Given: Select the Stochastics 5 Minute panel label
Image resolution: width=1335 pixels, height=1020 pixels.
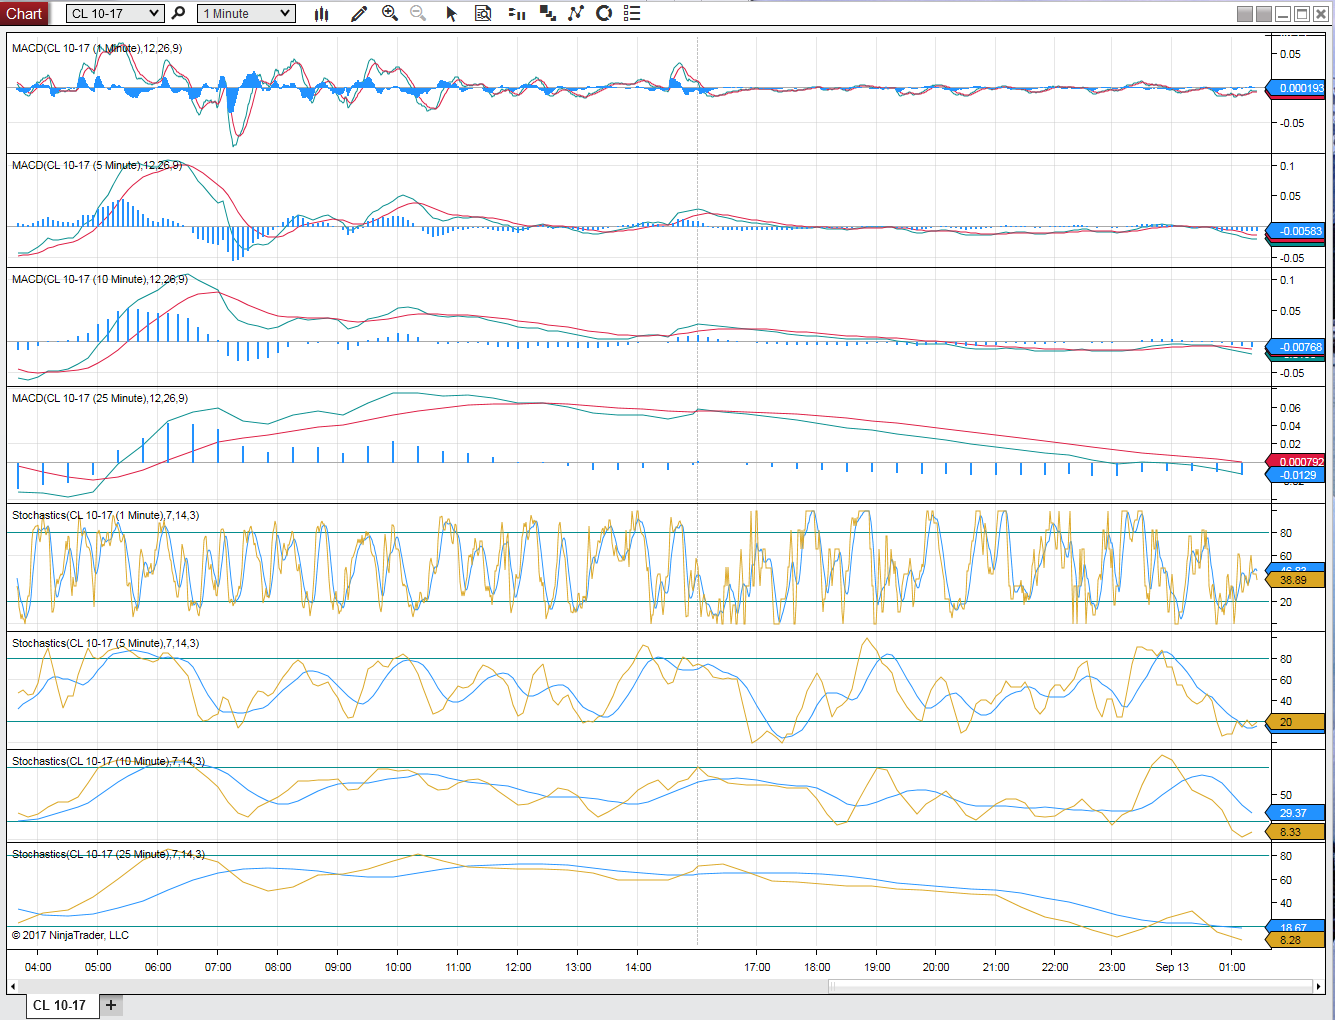Looking at the screenshot, I should [105, 643].
